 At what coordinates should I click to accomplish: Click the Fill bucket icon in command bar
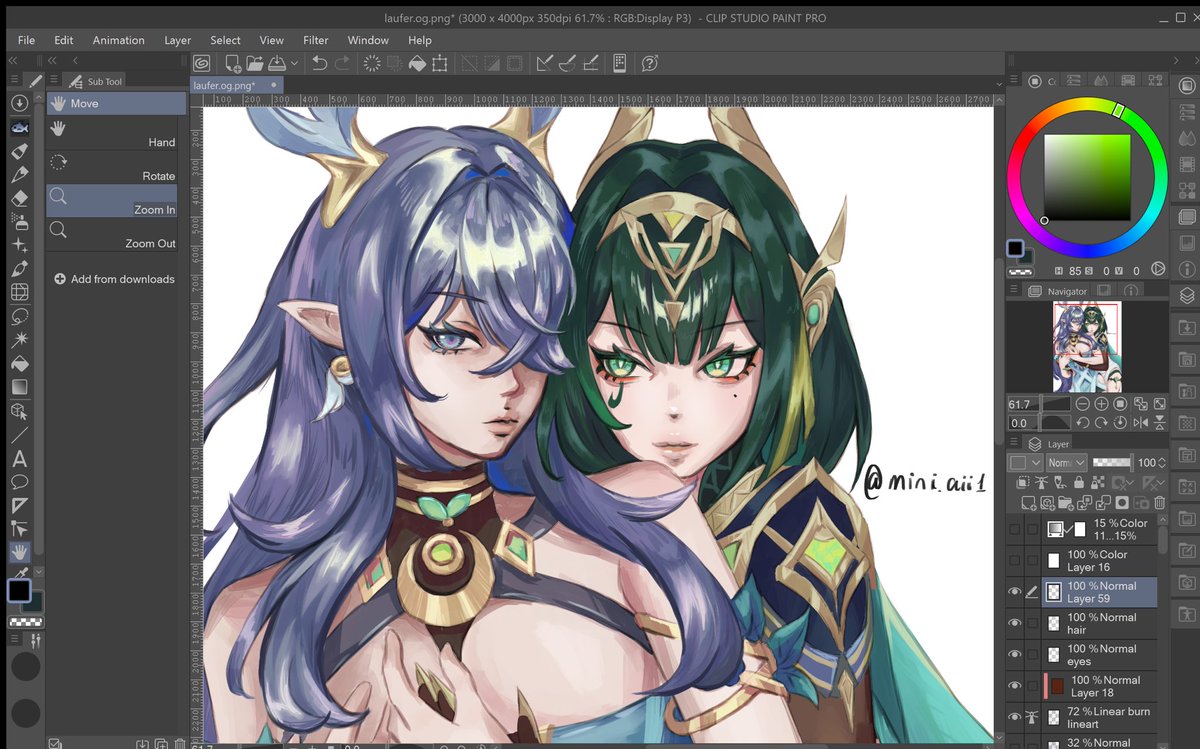click(416, 63)
